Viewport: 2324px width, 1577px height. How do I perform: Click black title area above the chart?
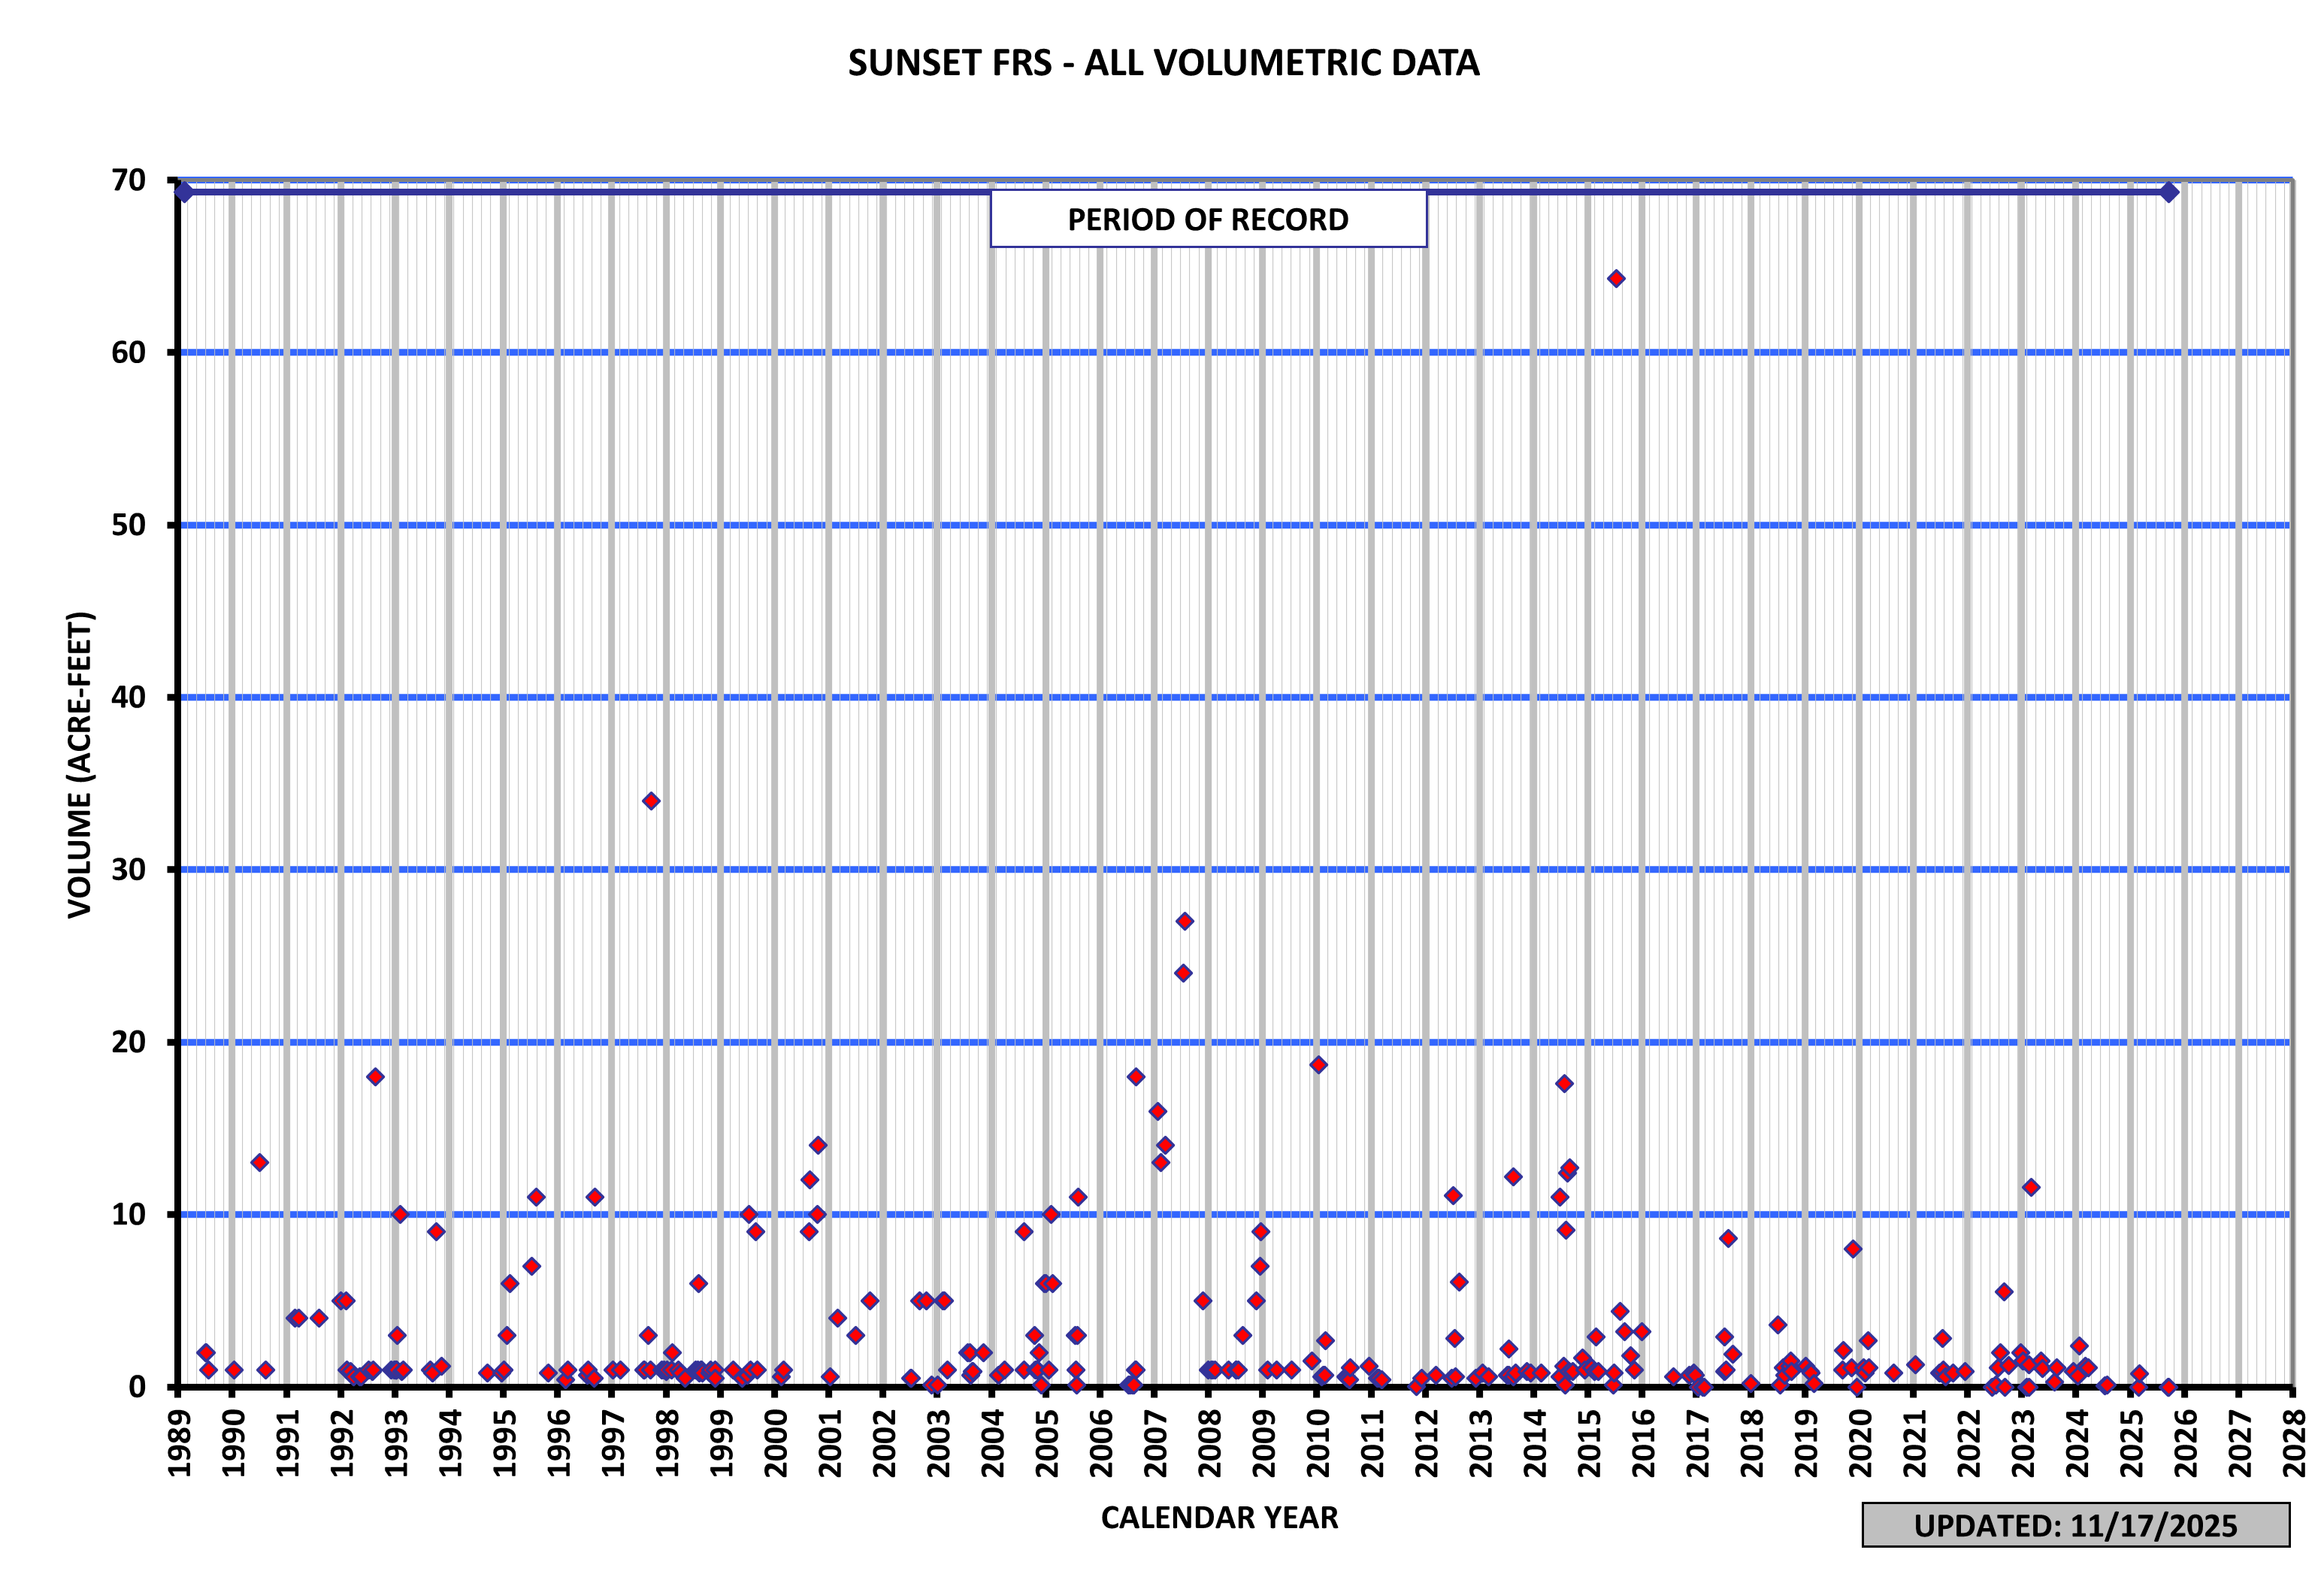(x=1160, y=80)
